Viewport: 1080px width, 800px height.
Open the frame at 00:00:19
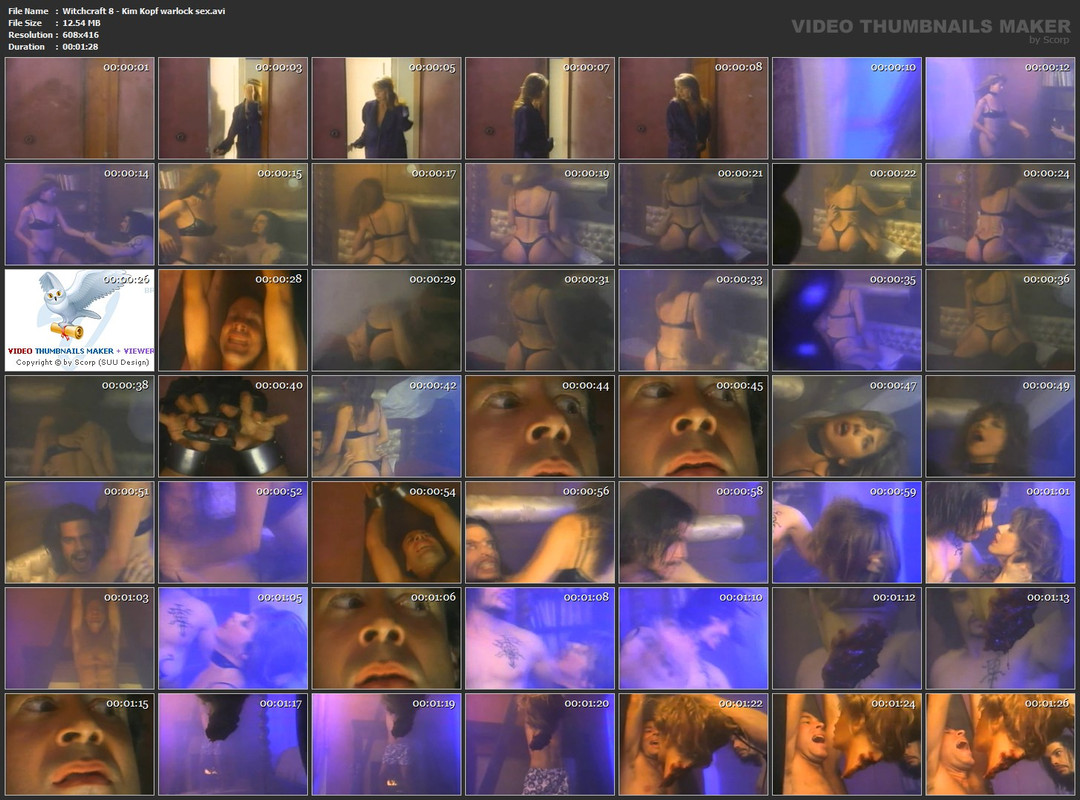(540, 214)
